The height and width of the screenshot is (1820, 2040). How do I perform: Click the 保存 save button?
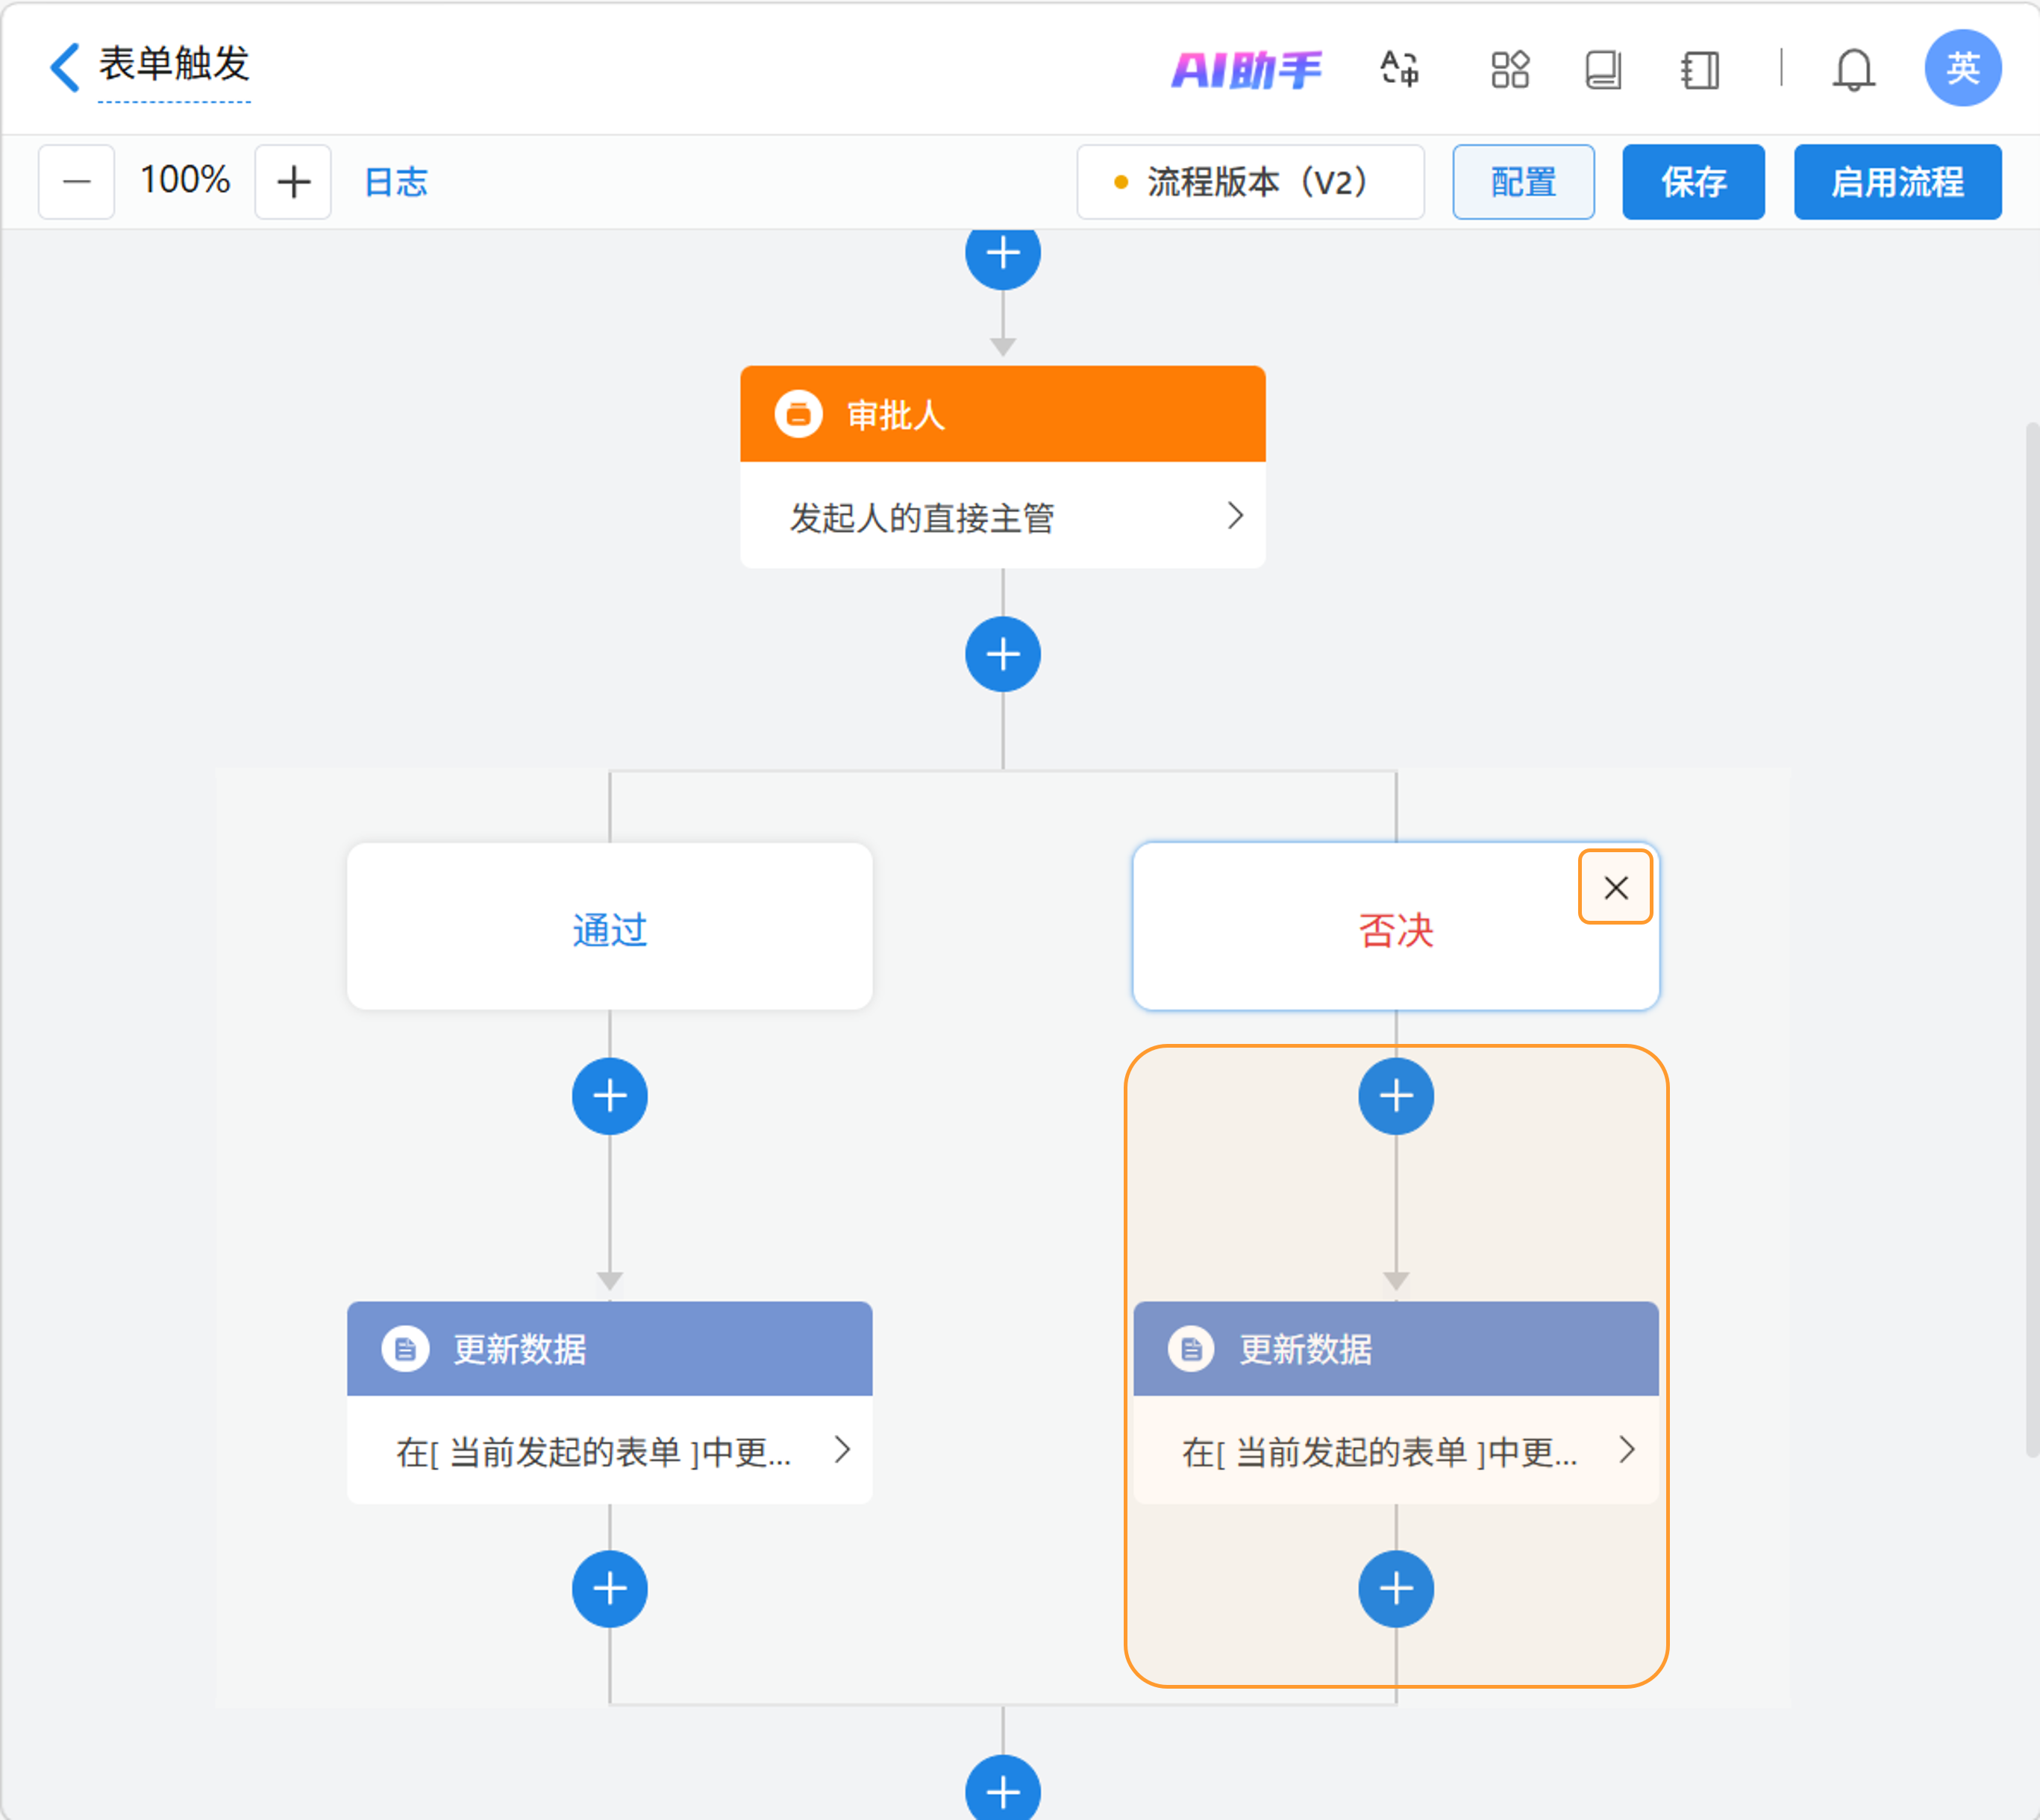1692,182
